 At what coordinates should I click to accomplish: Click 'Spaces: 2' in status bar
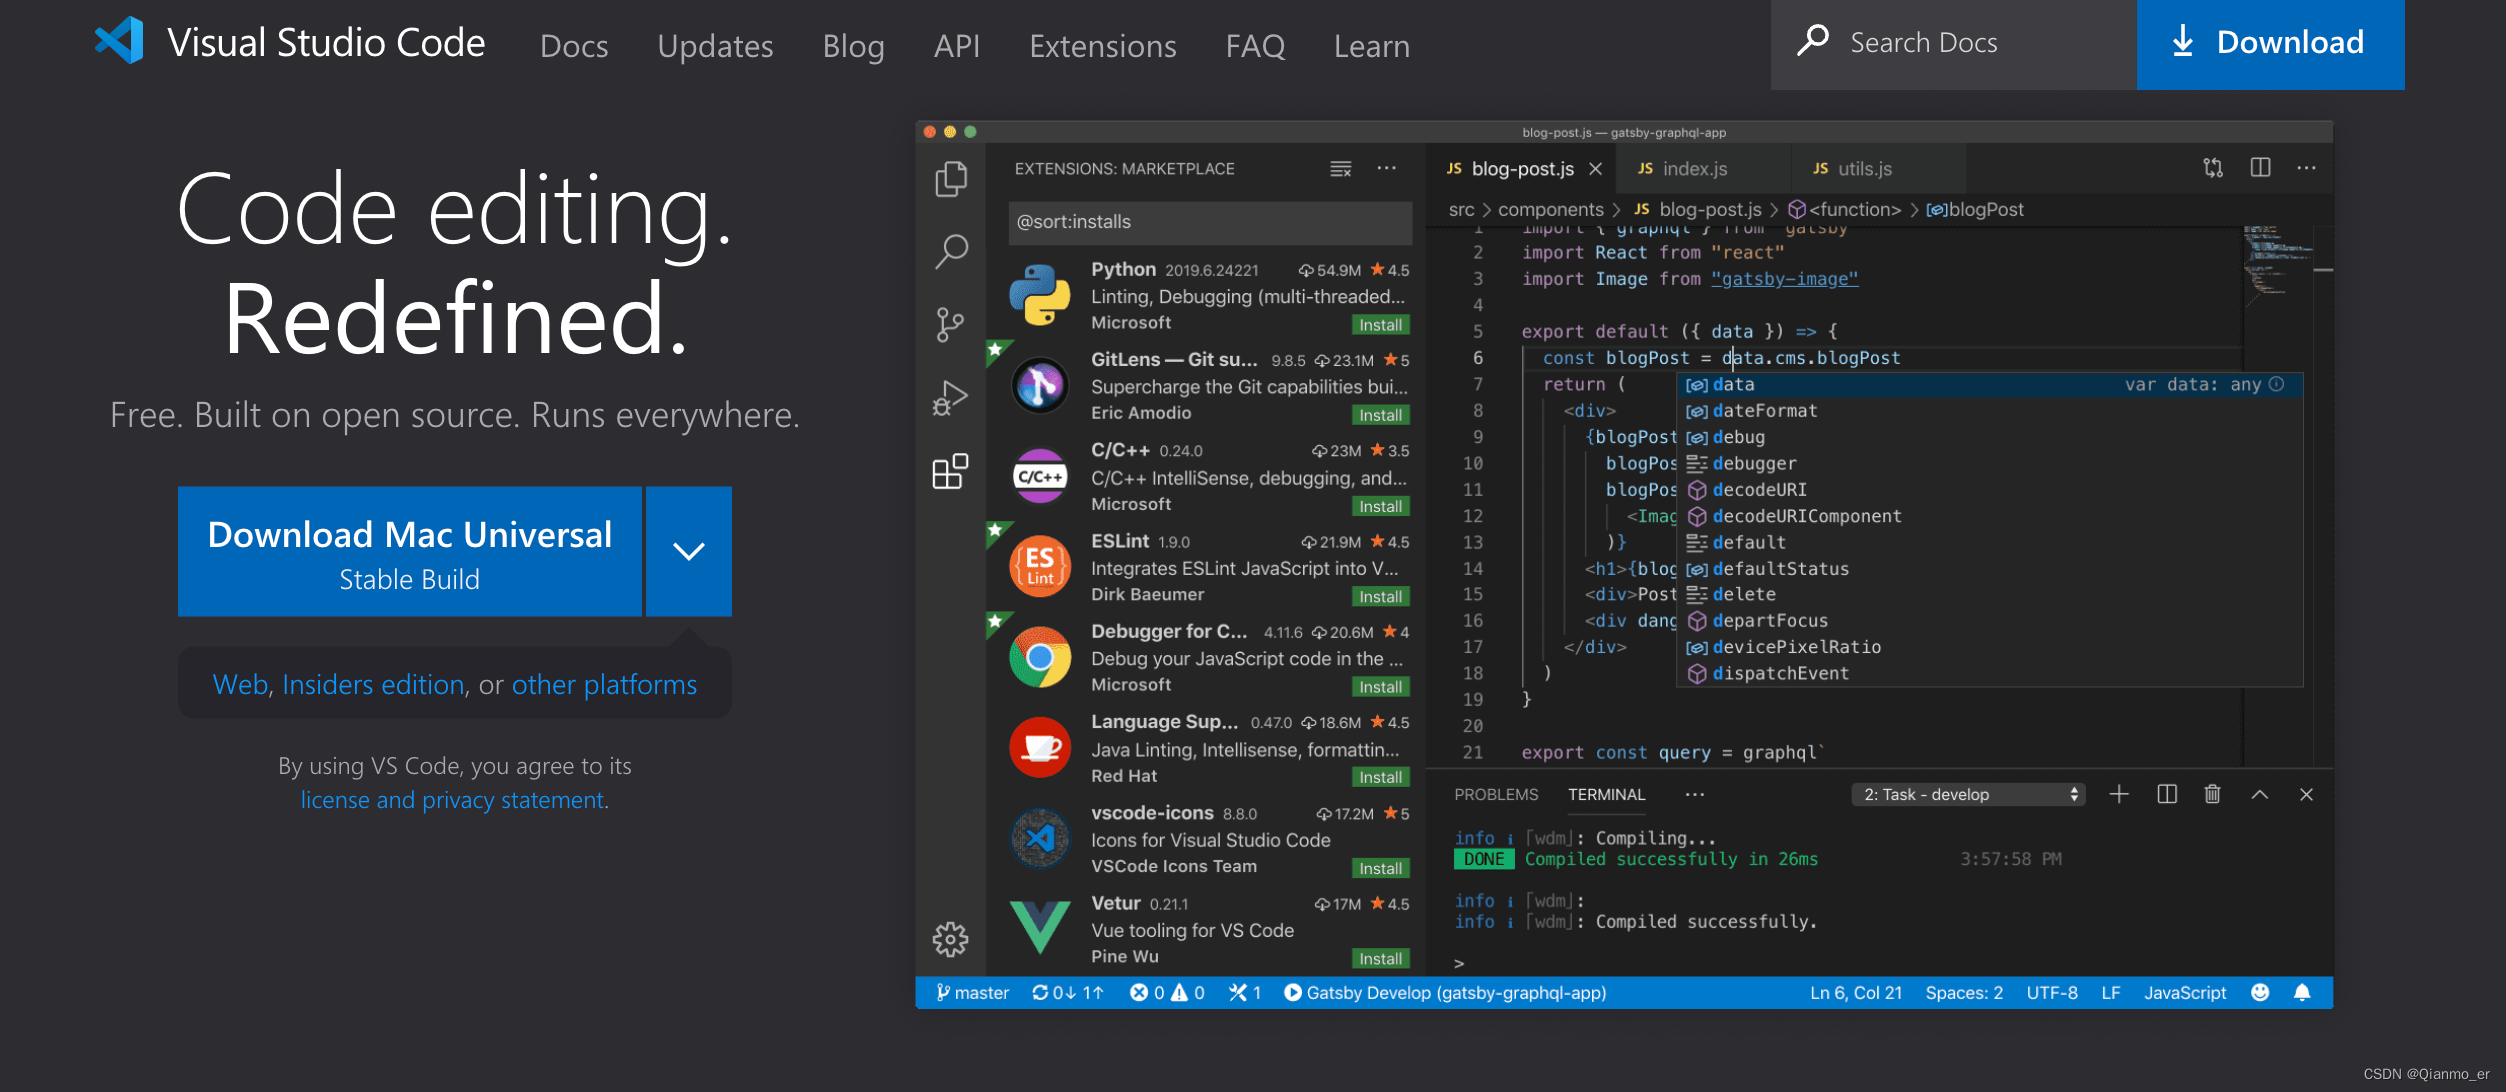(1963, 992)
